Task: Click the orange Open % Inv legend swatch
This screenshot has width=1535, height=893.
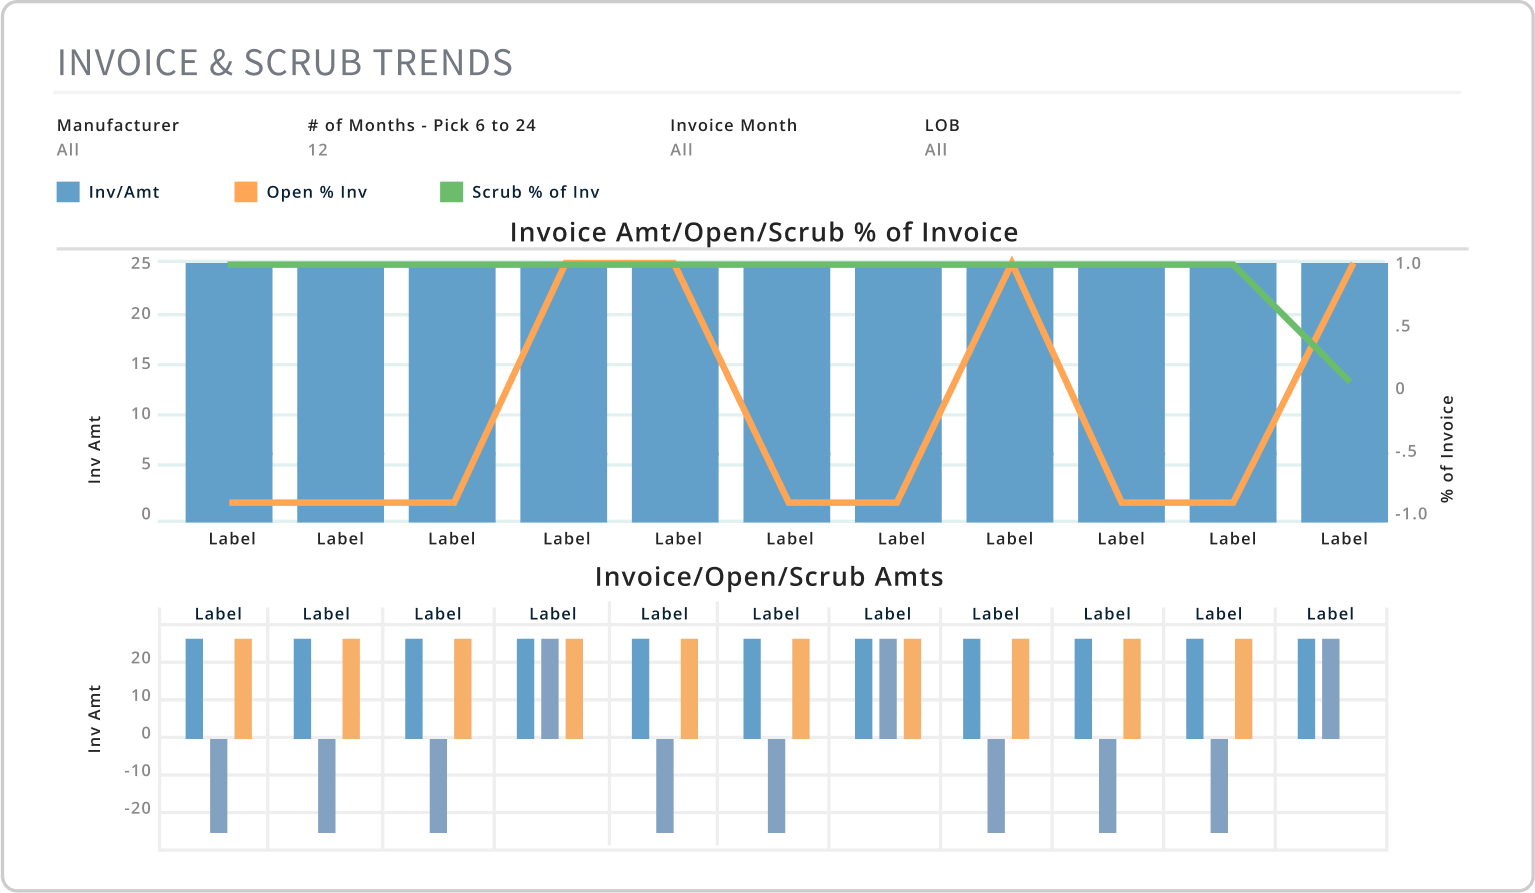Action: pyautogui.click(x=245, y=192)
